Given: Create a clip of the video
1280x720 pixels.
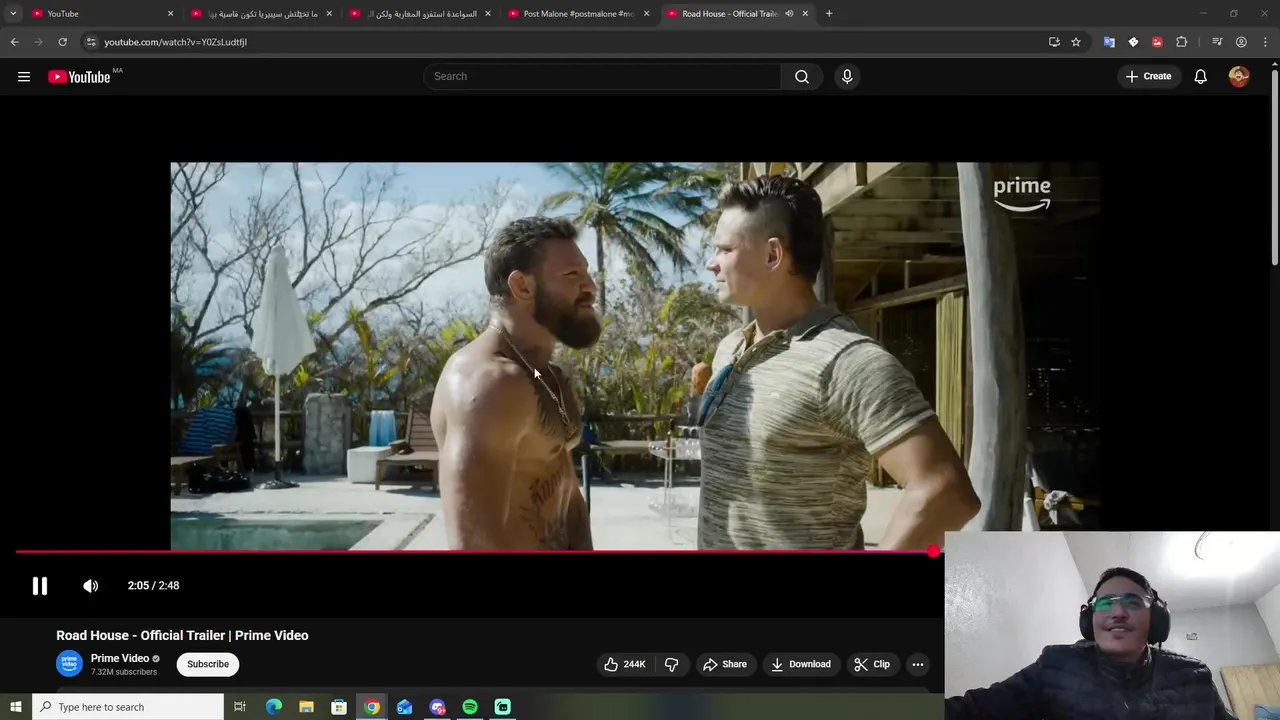Looking at the screenshot, I should click(872, 664).
